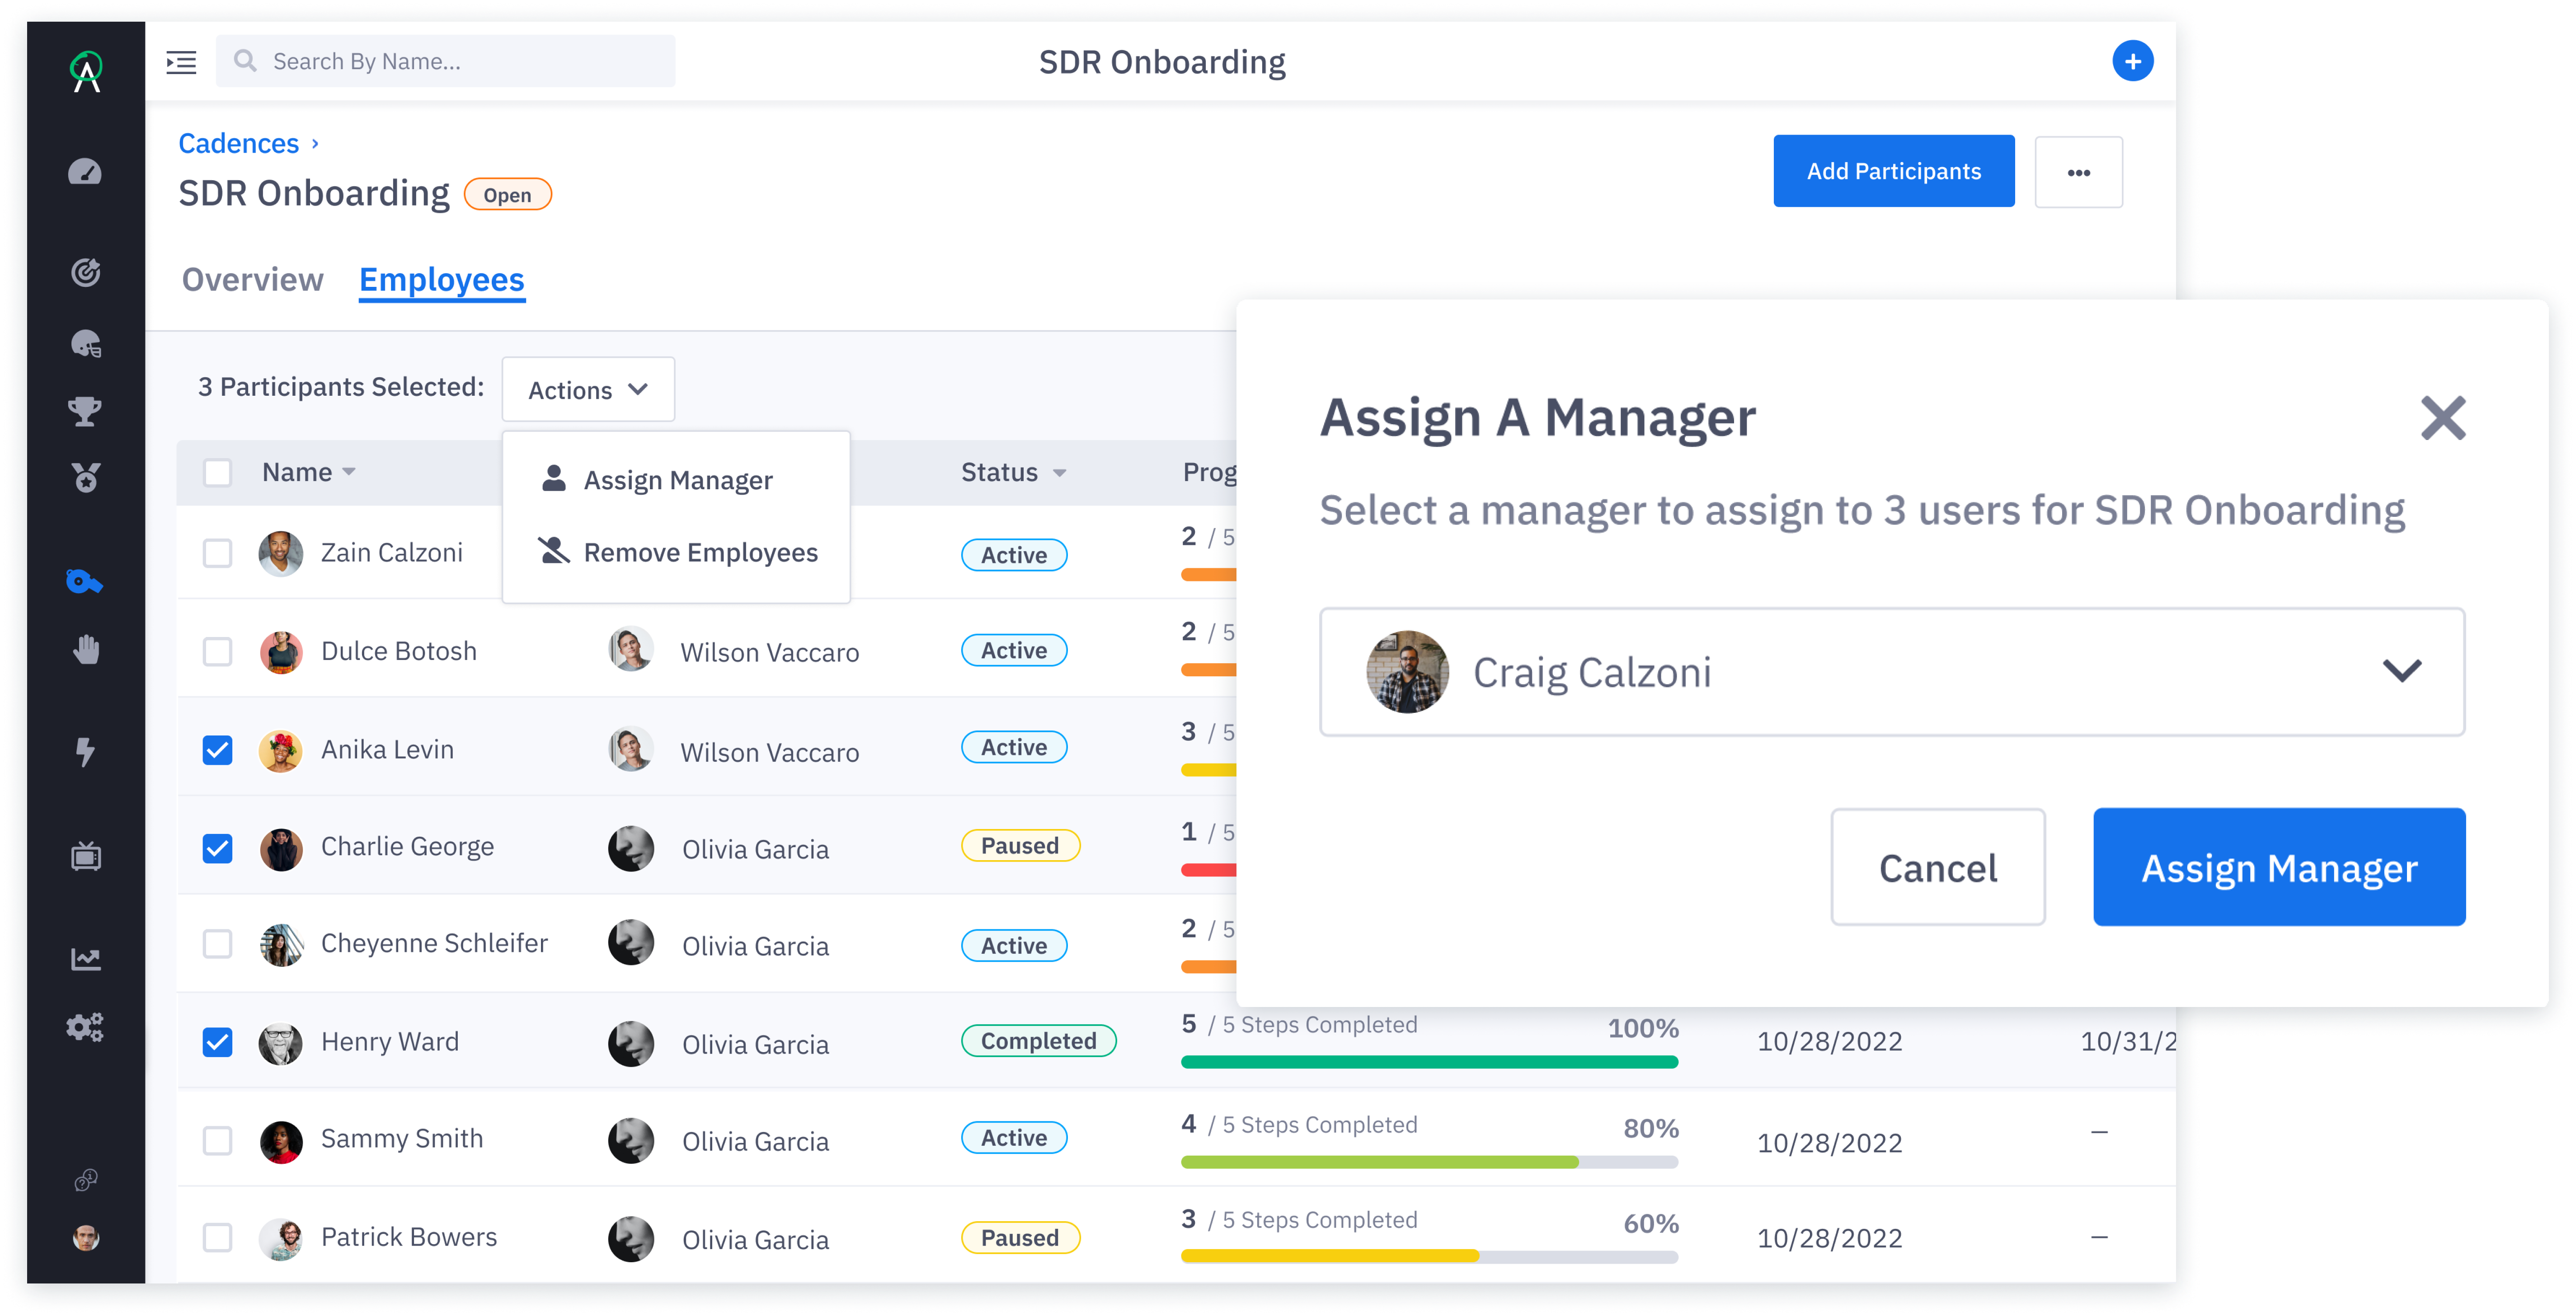The image size is (2576, 1316).
Task: Click the blue plus button top right
Action: 2132,62
